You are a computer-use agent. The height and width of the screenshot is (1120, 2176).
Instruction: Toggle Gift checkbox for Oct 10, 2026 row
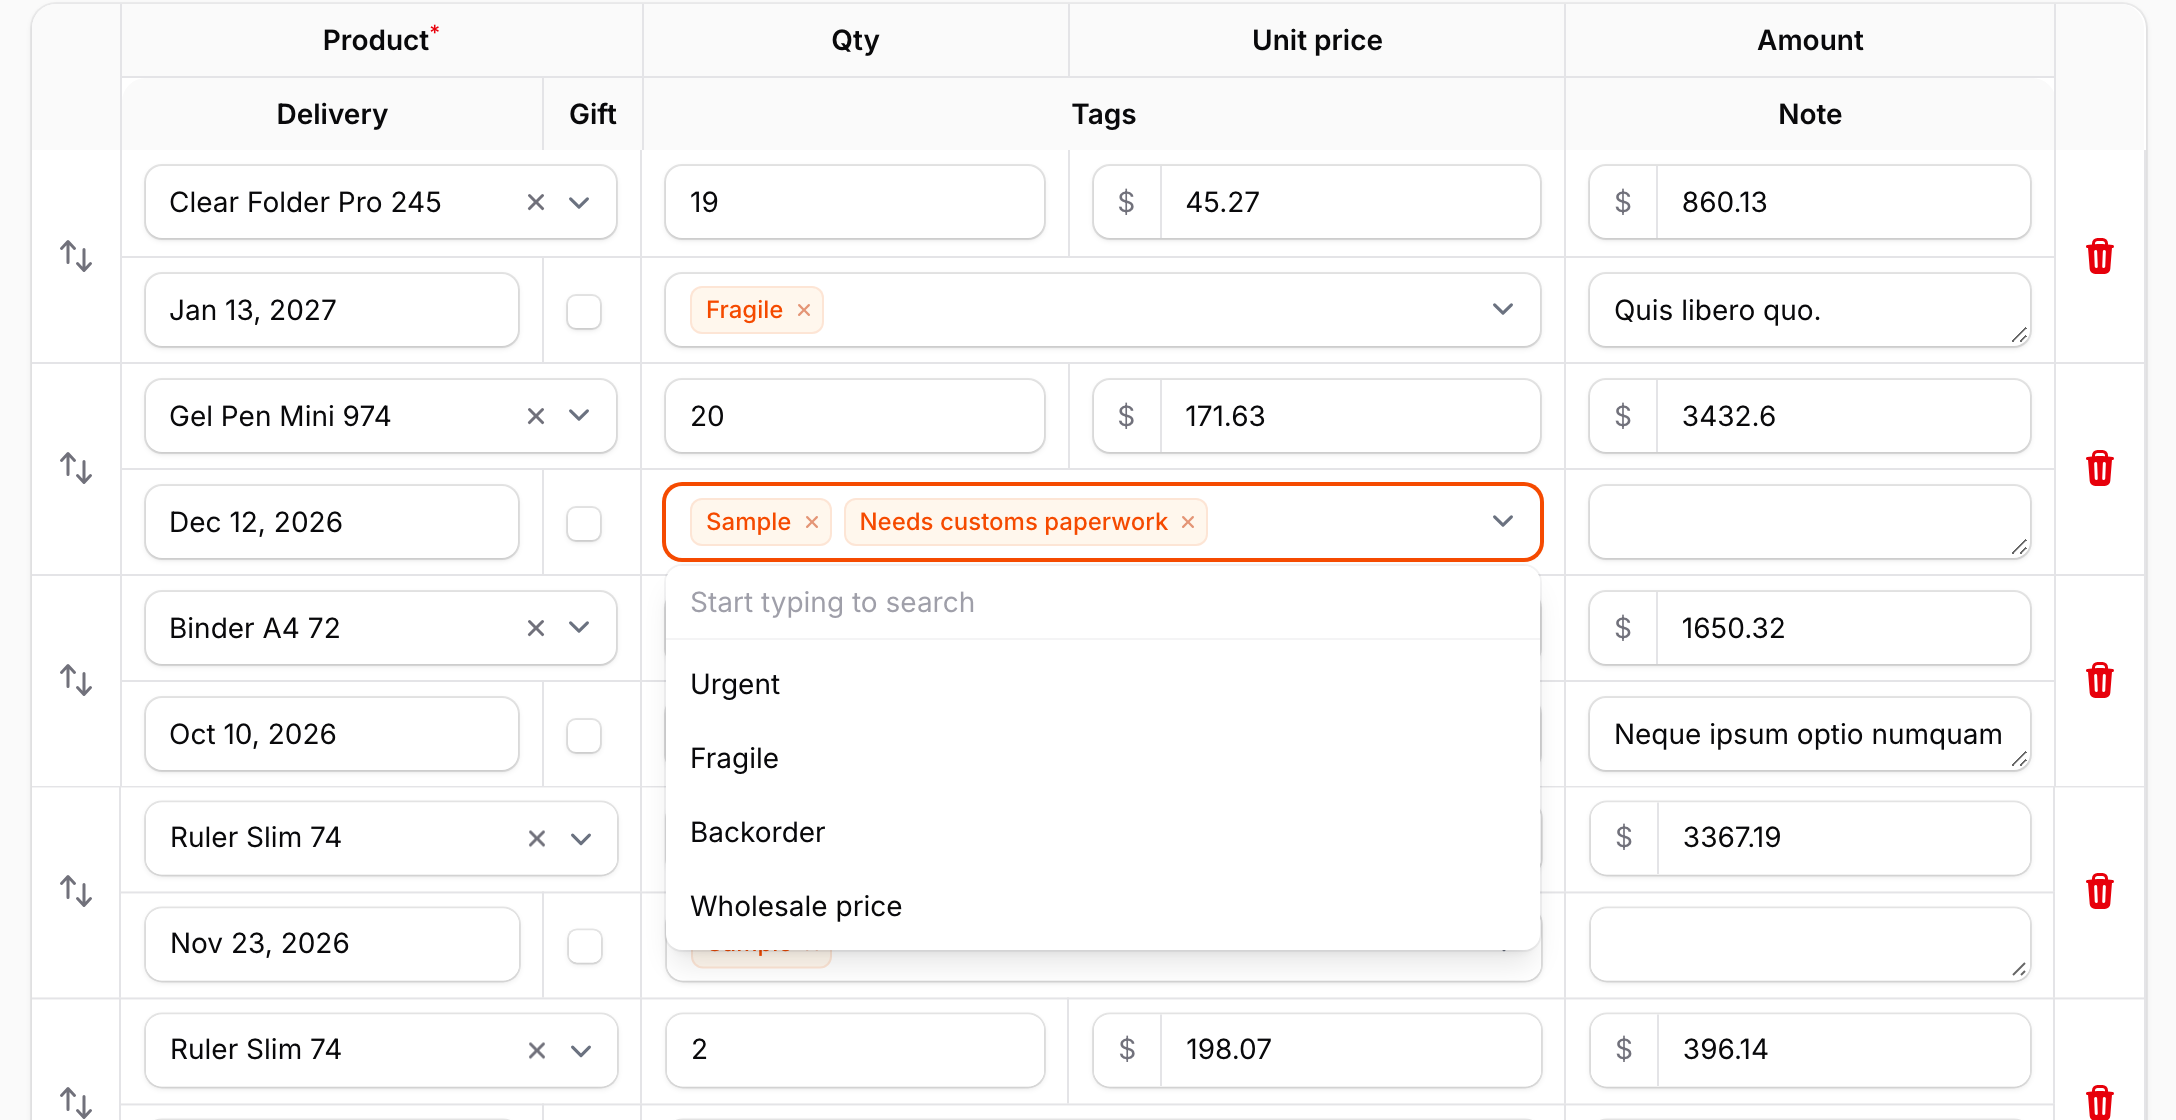[584, 735]
